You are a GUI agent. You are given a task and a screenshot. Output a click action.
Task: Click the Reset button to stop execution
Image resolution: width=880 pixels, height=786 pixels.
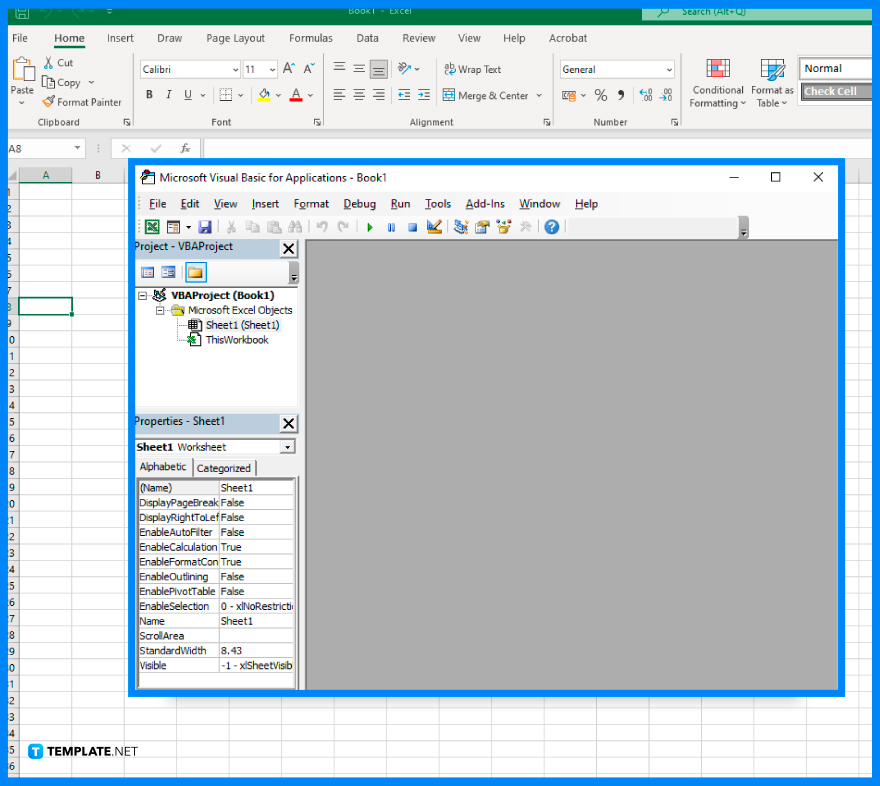pyautogui.click(x=411, y=227)
